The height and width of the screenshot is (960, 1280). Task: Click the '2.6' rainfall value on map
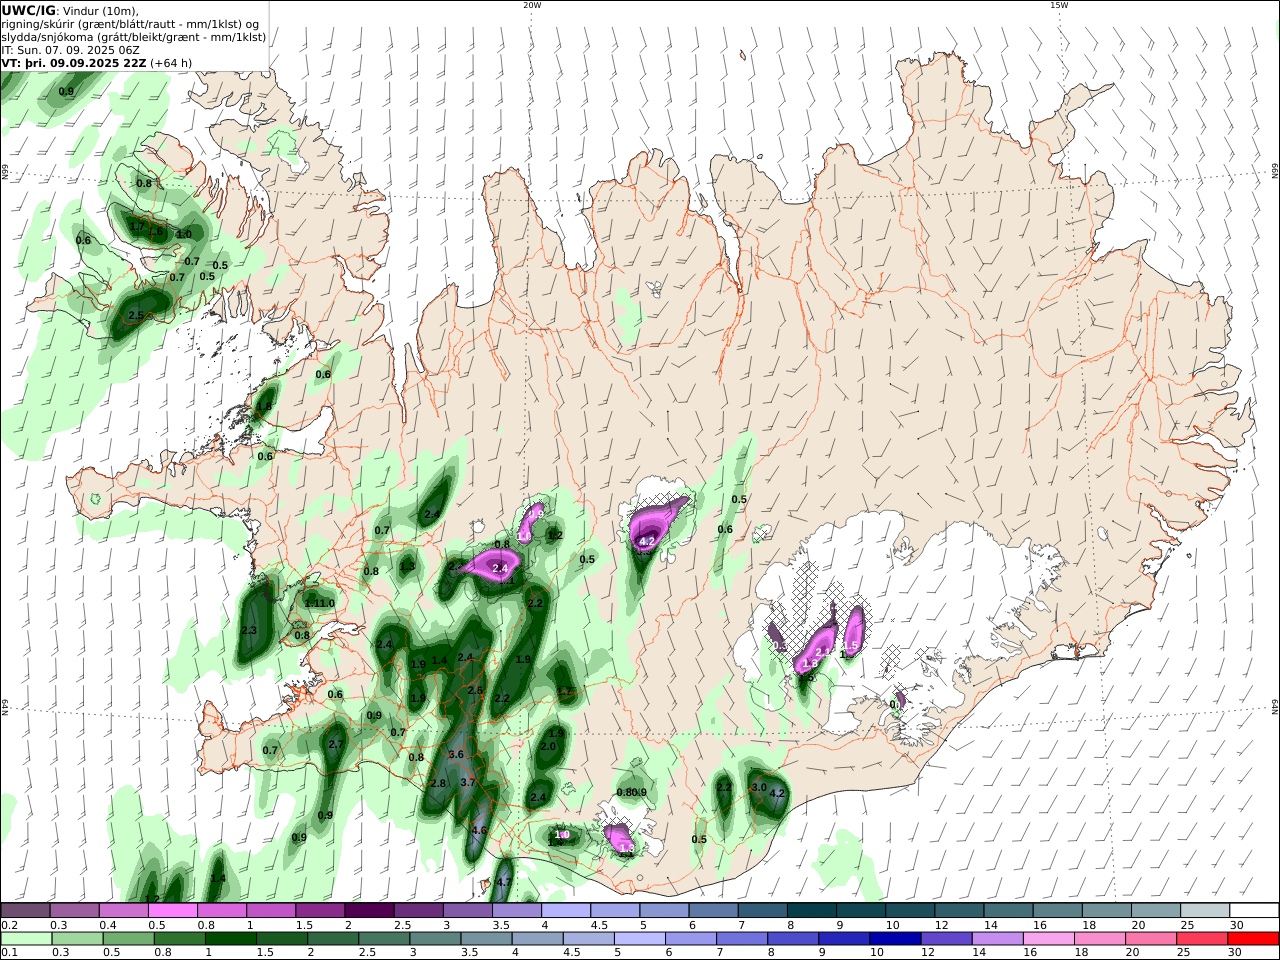click(x=475, y=691)
